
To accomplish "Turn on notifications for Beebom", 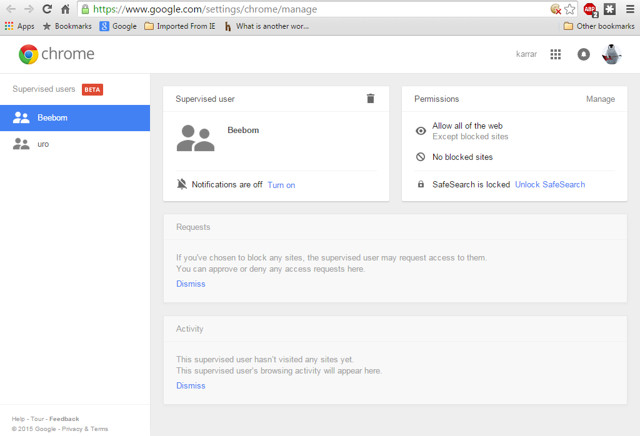I will point(281,185).
